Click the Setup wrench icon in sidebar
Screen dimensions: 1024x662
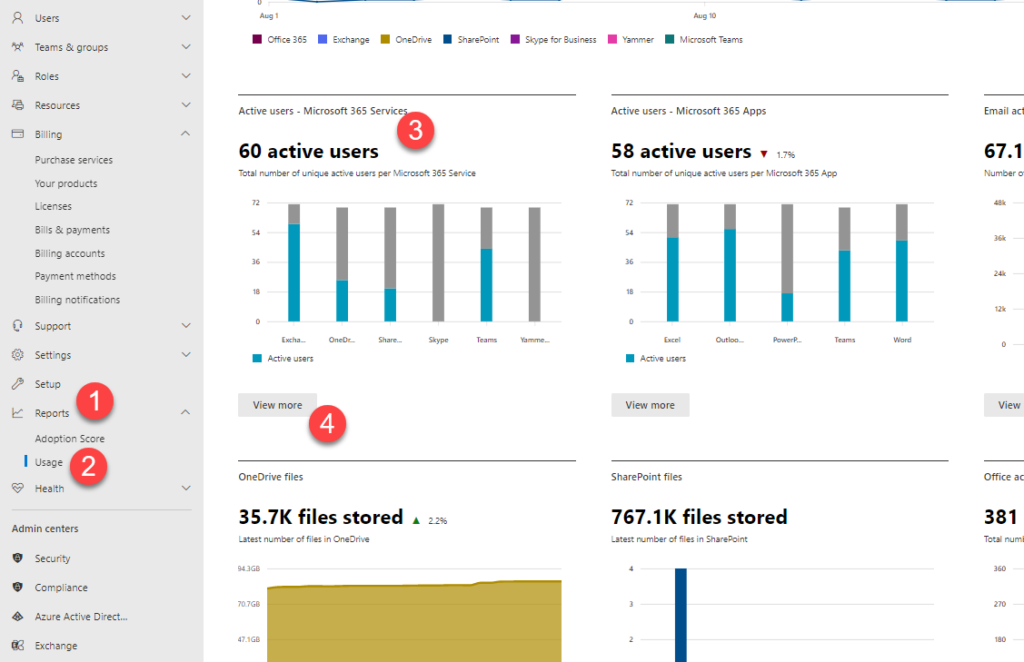click(x=16, y=383)
